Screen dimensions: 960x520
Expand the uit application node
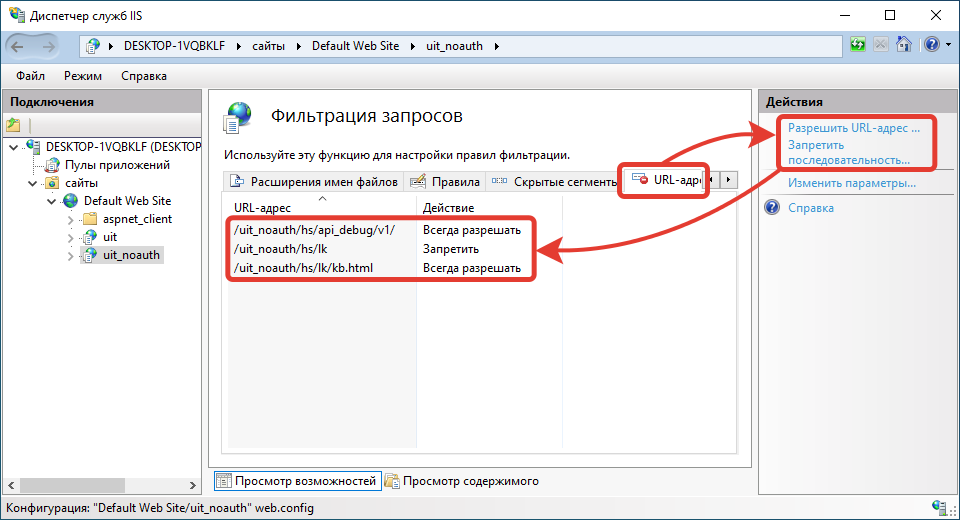pos(70,237)
